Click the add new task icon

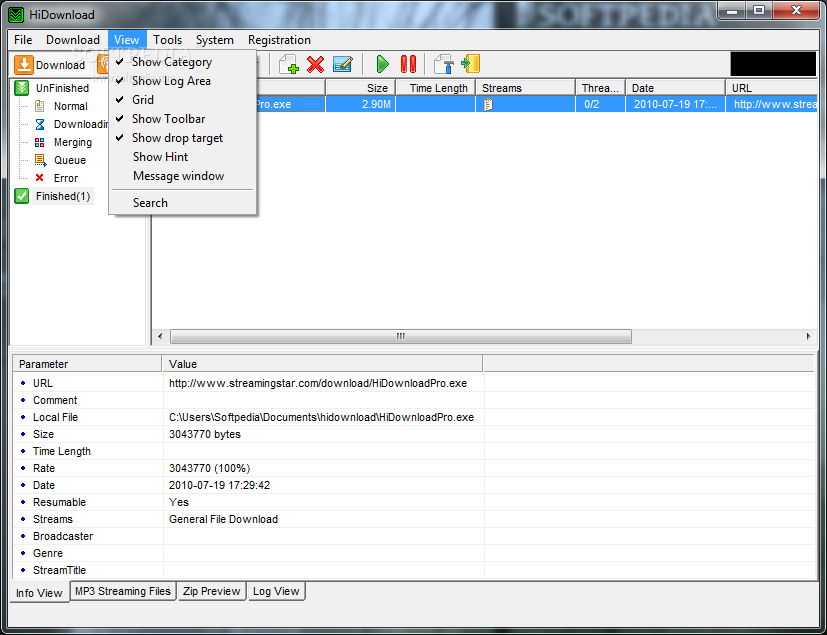(x=289, y=64)
